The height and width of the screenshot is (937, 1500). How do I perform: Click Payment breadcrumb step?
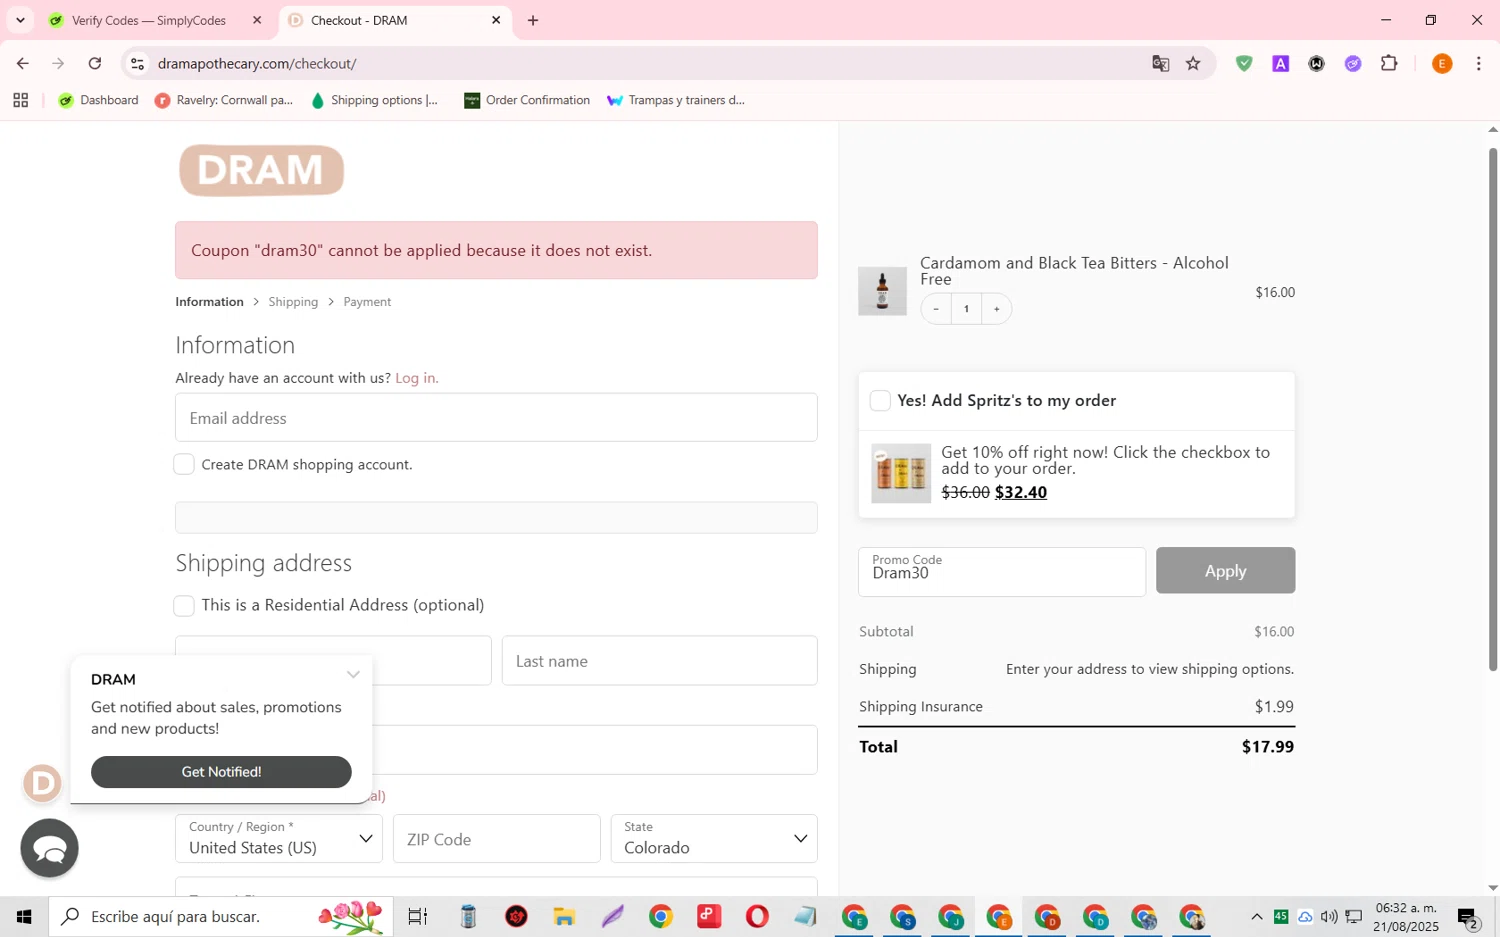click(x=367, y=302)
